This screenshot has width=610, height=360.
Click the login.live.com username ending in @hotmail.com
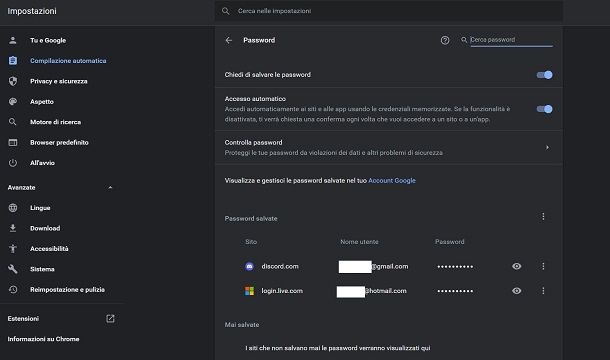click(372, 291)
